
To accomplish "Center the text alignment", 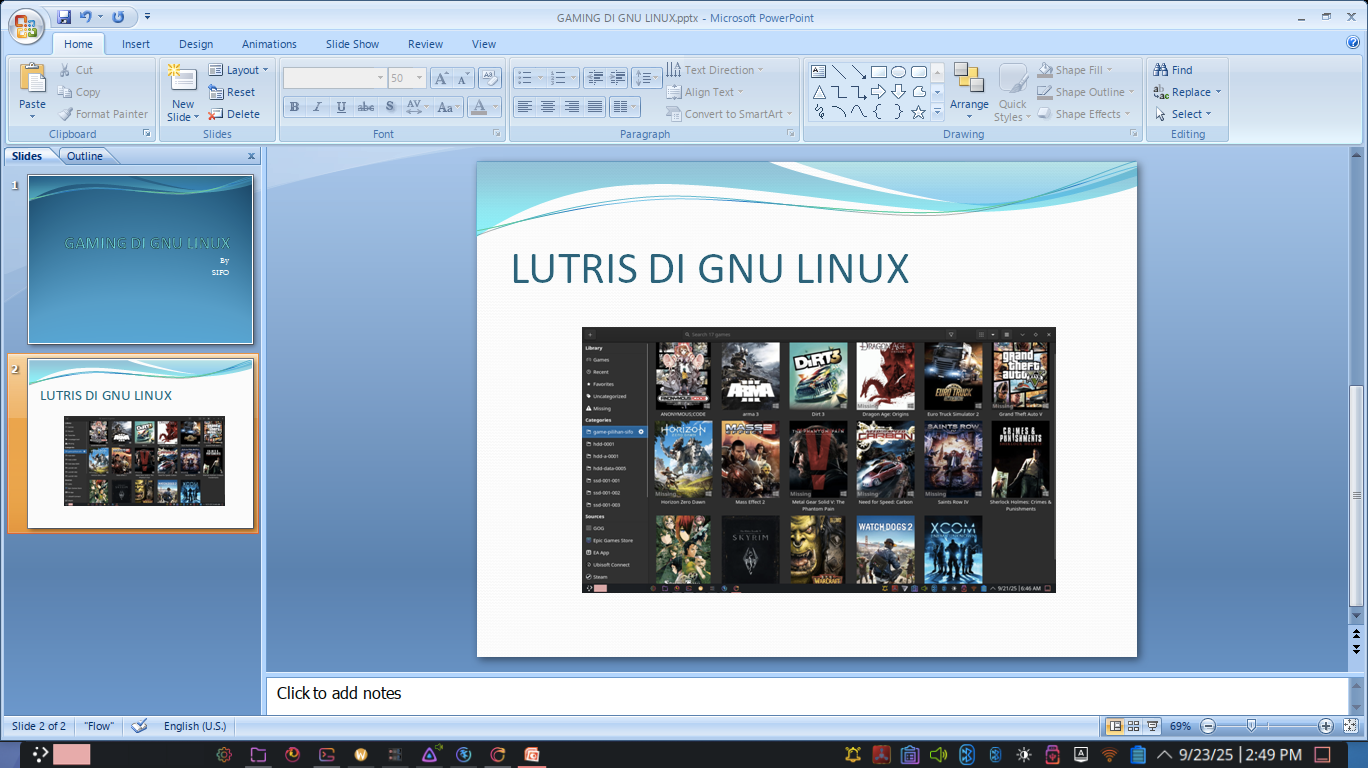I will pos(548,107).
